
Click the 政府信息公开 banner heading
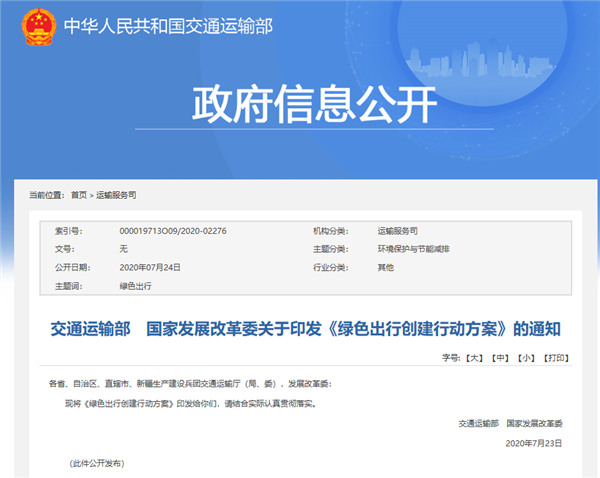click(x=314, y=104)
